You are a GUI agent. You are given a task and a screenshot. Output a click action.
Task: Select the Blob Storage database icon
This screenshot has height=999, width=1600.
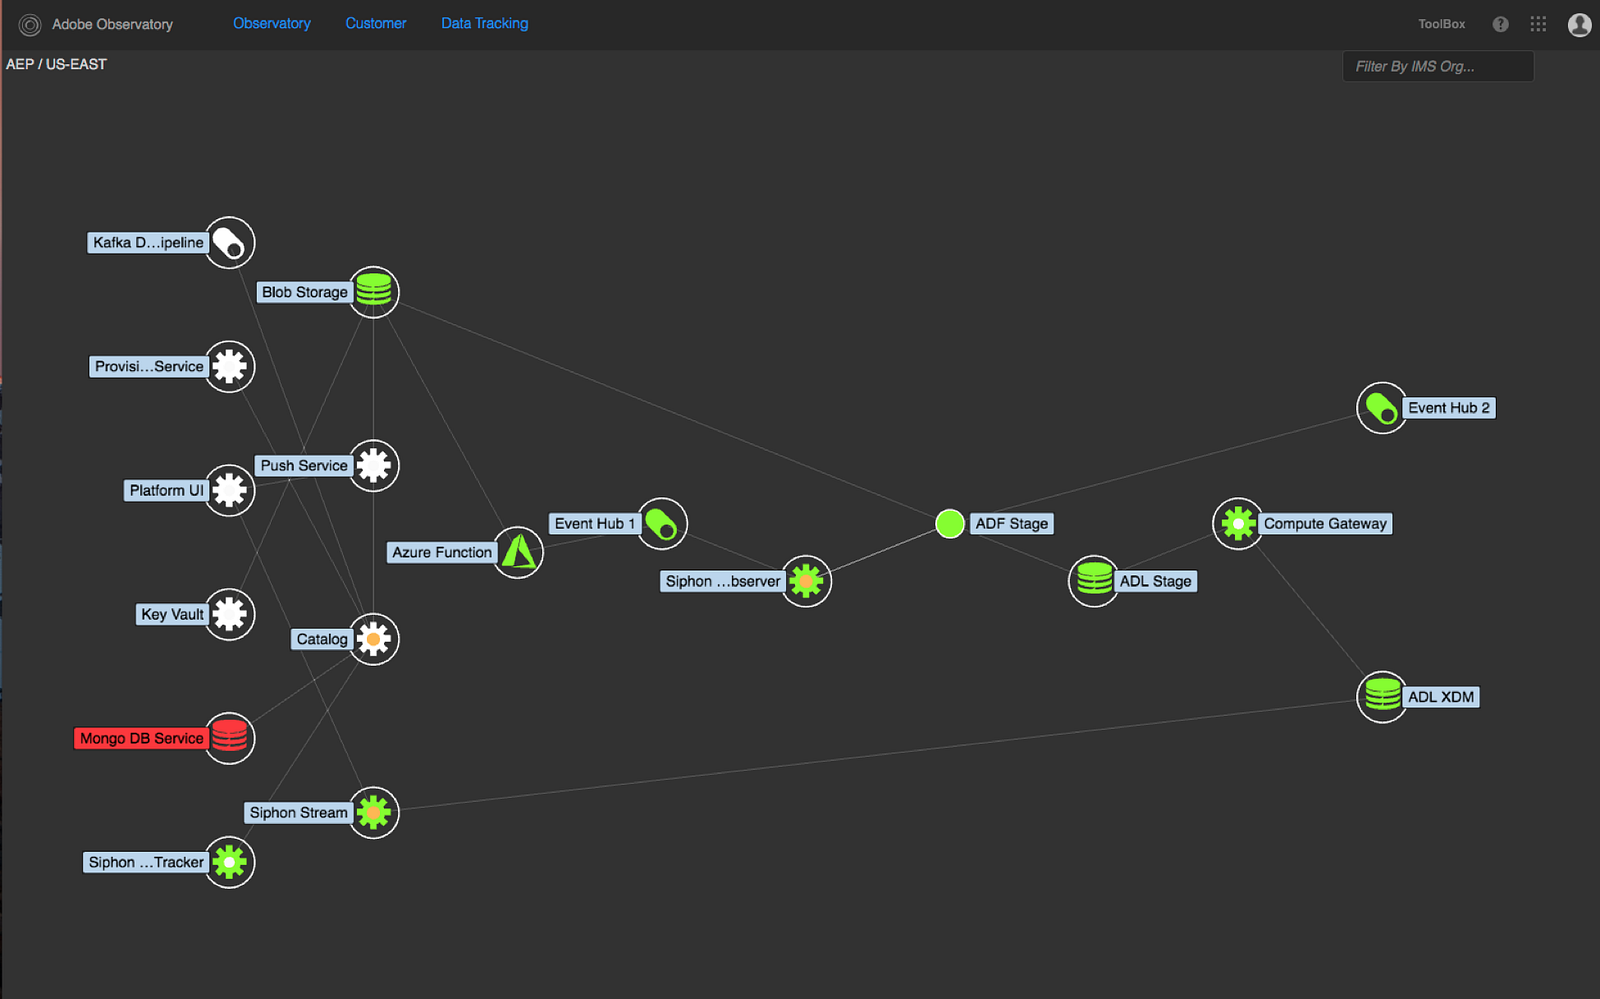[x=374, y=292]
